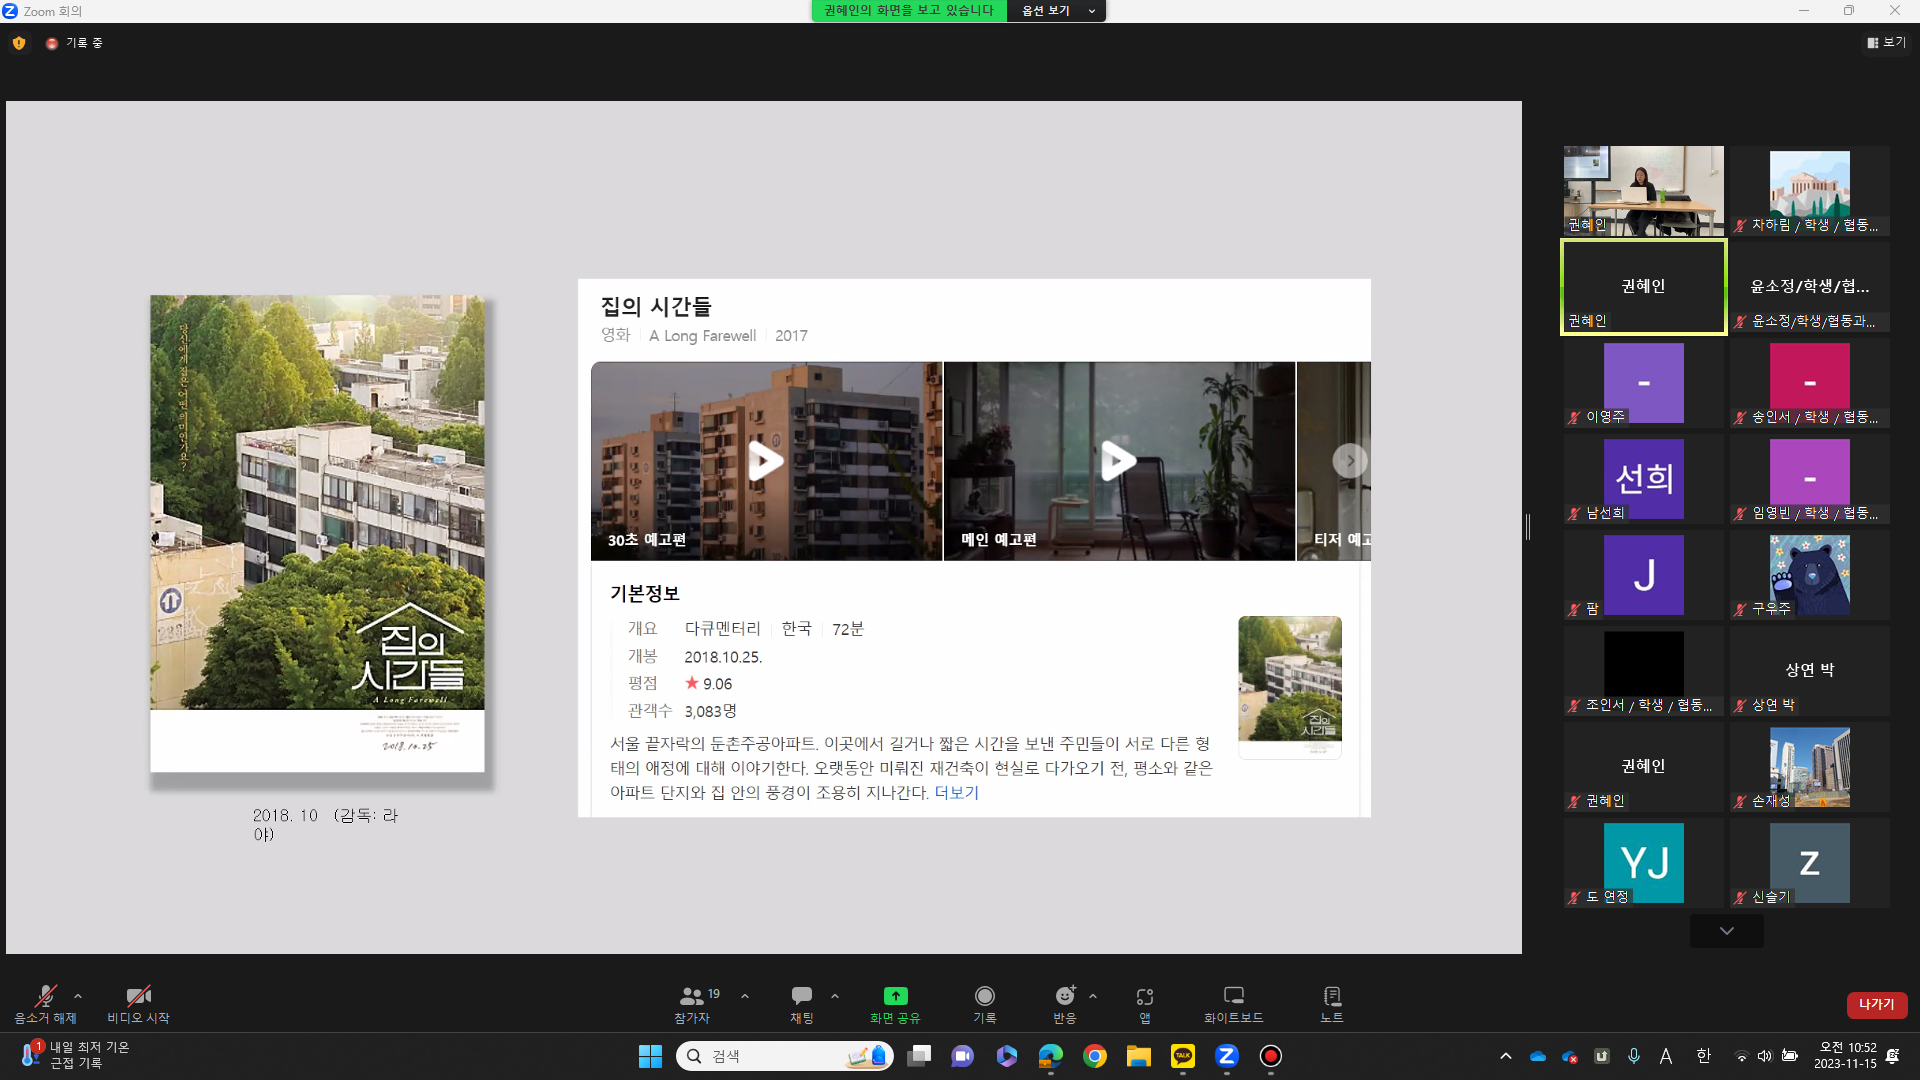The image size is (1920, 1080).
Task: Click the A keyboard mode tray indicator
Action: tap(1666, 1056)
